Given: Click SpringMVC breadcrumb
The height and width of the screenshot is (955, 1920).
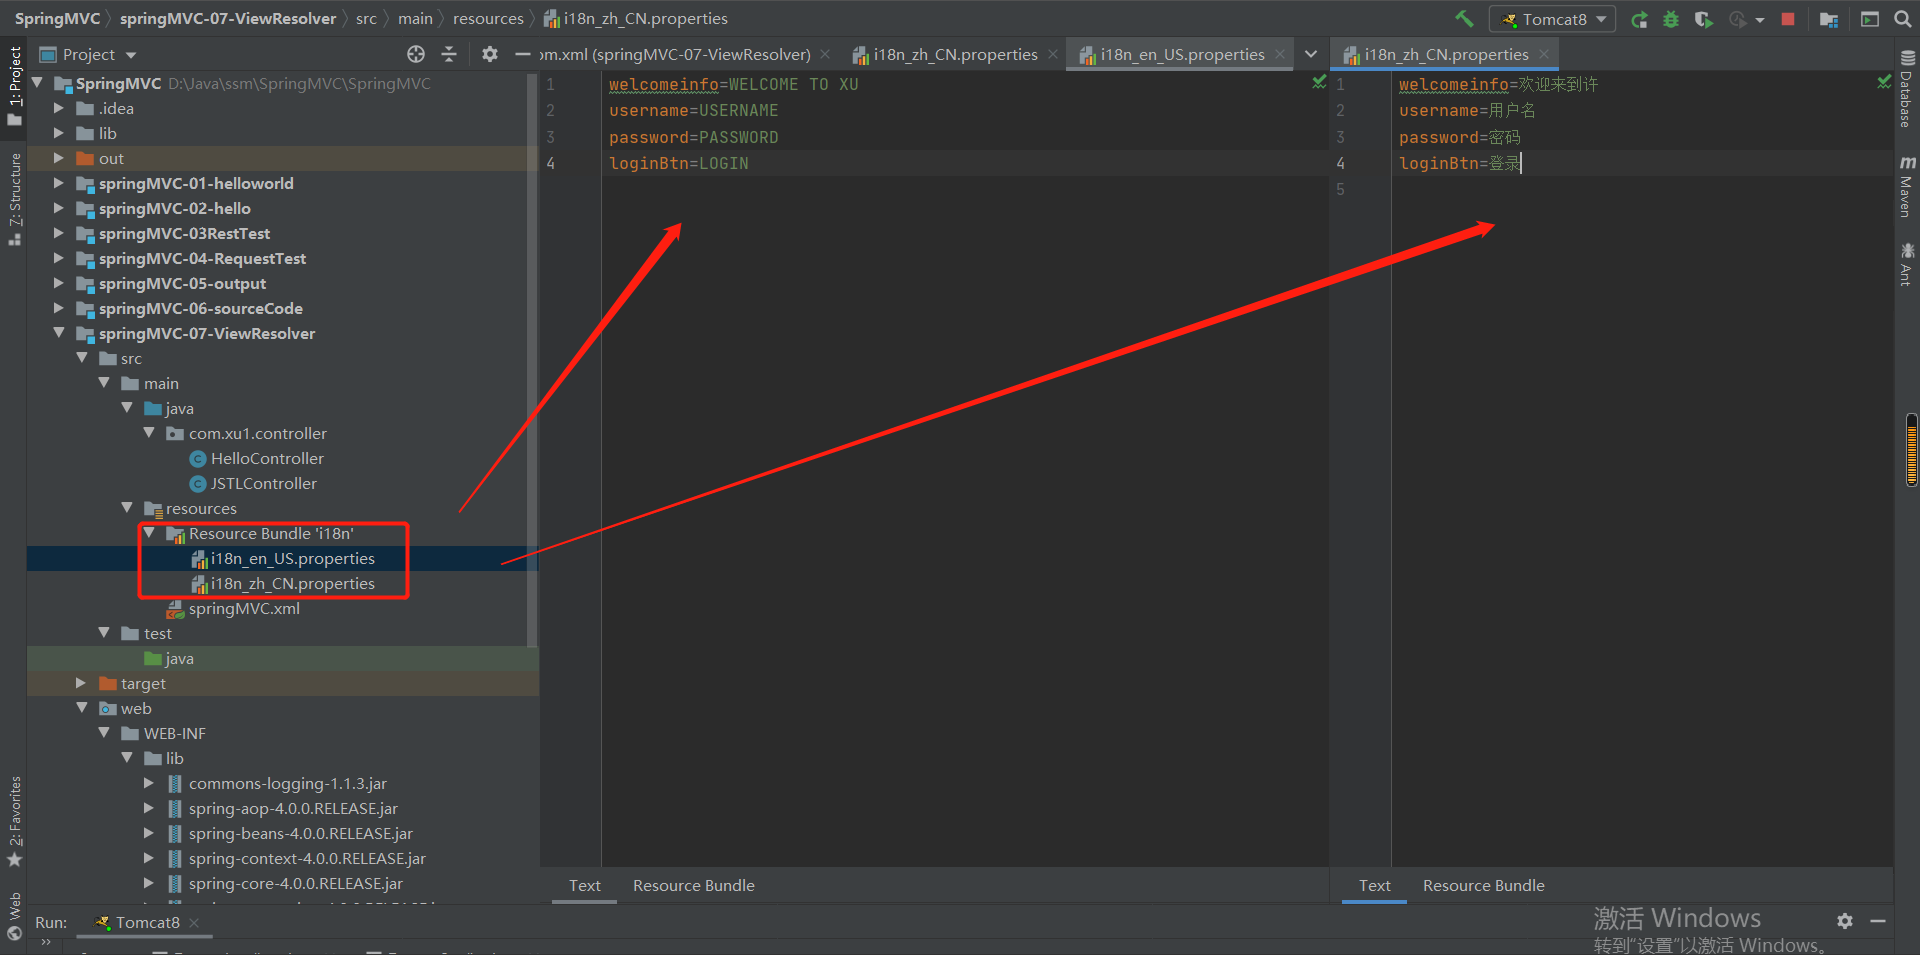Looking at the screenshot, I should tap(57, 18).
